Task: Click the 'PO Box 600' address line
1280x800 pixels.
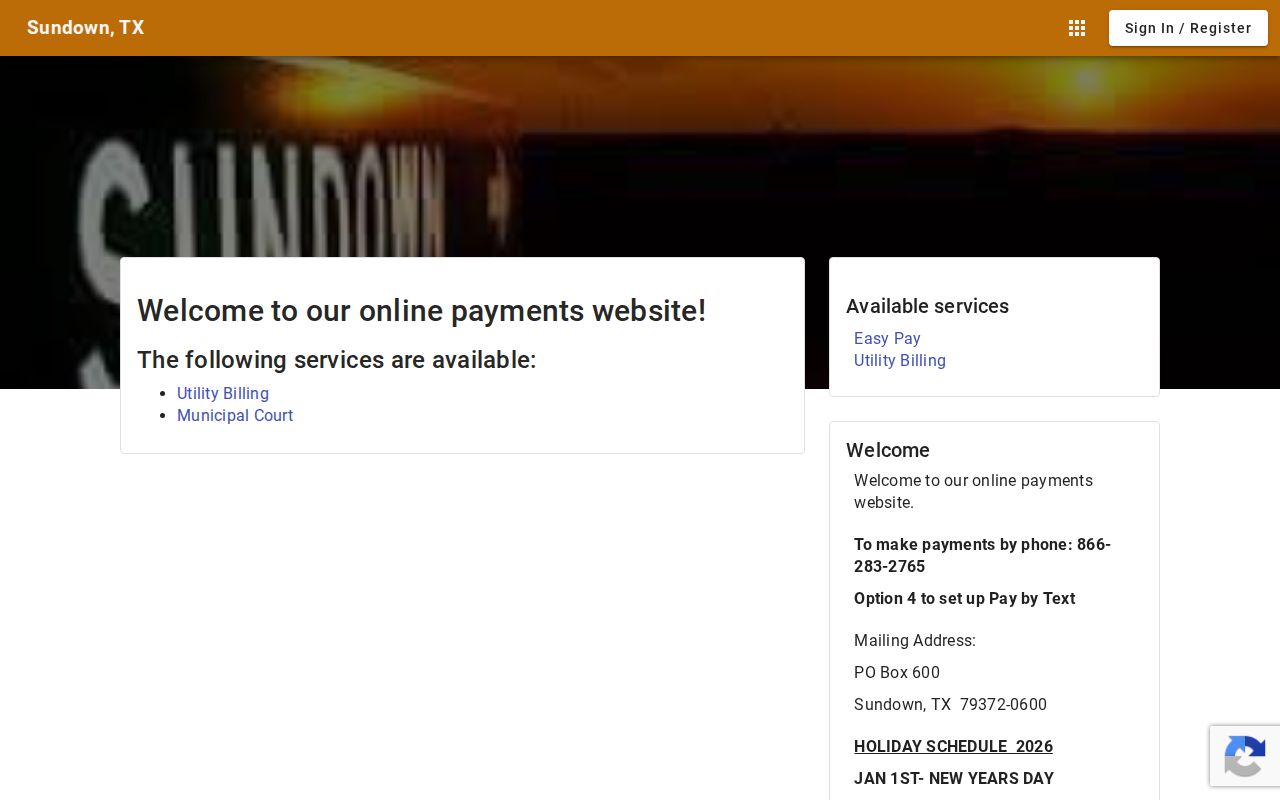Action: [897, 673]
